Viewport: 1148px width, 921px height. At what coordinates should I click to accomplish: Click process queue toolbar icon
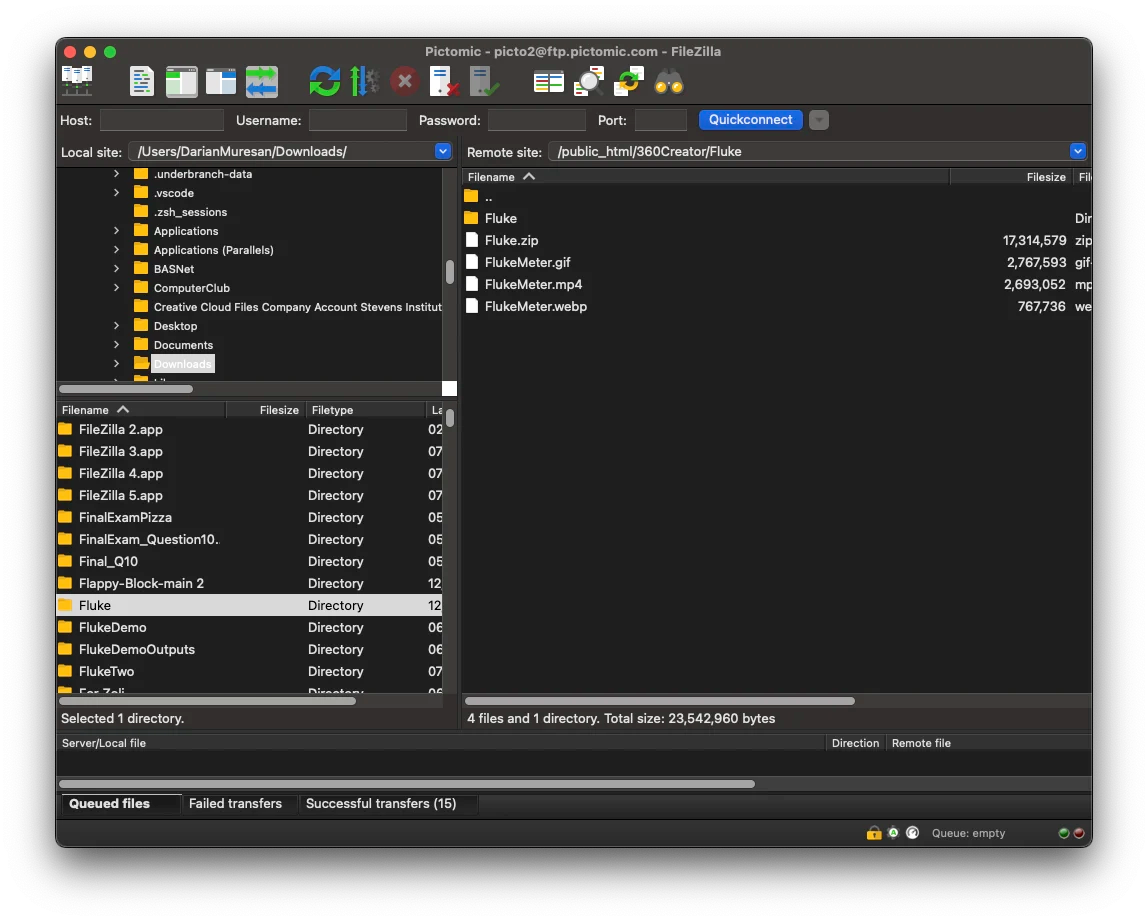[x=364, y=81]
